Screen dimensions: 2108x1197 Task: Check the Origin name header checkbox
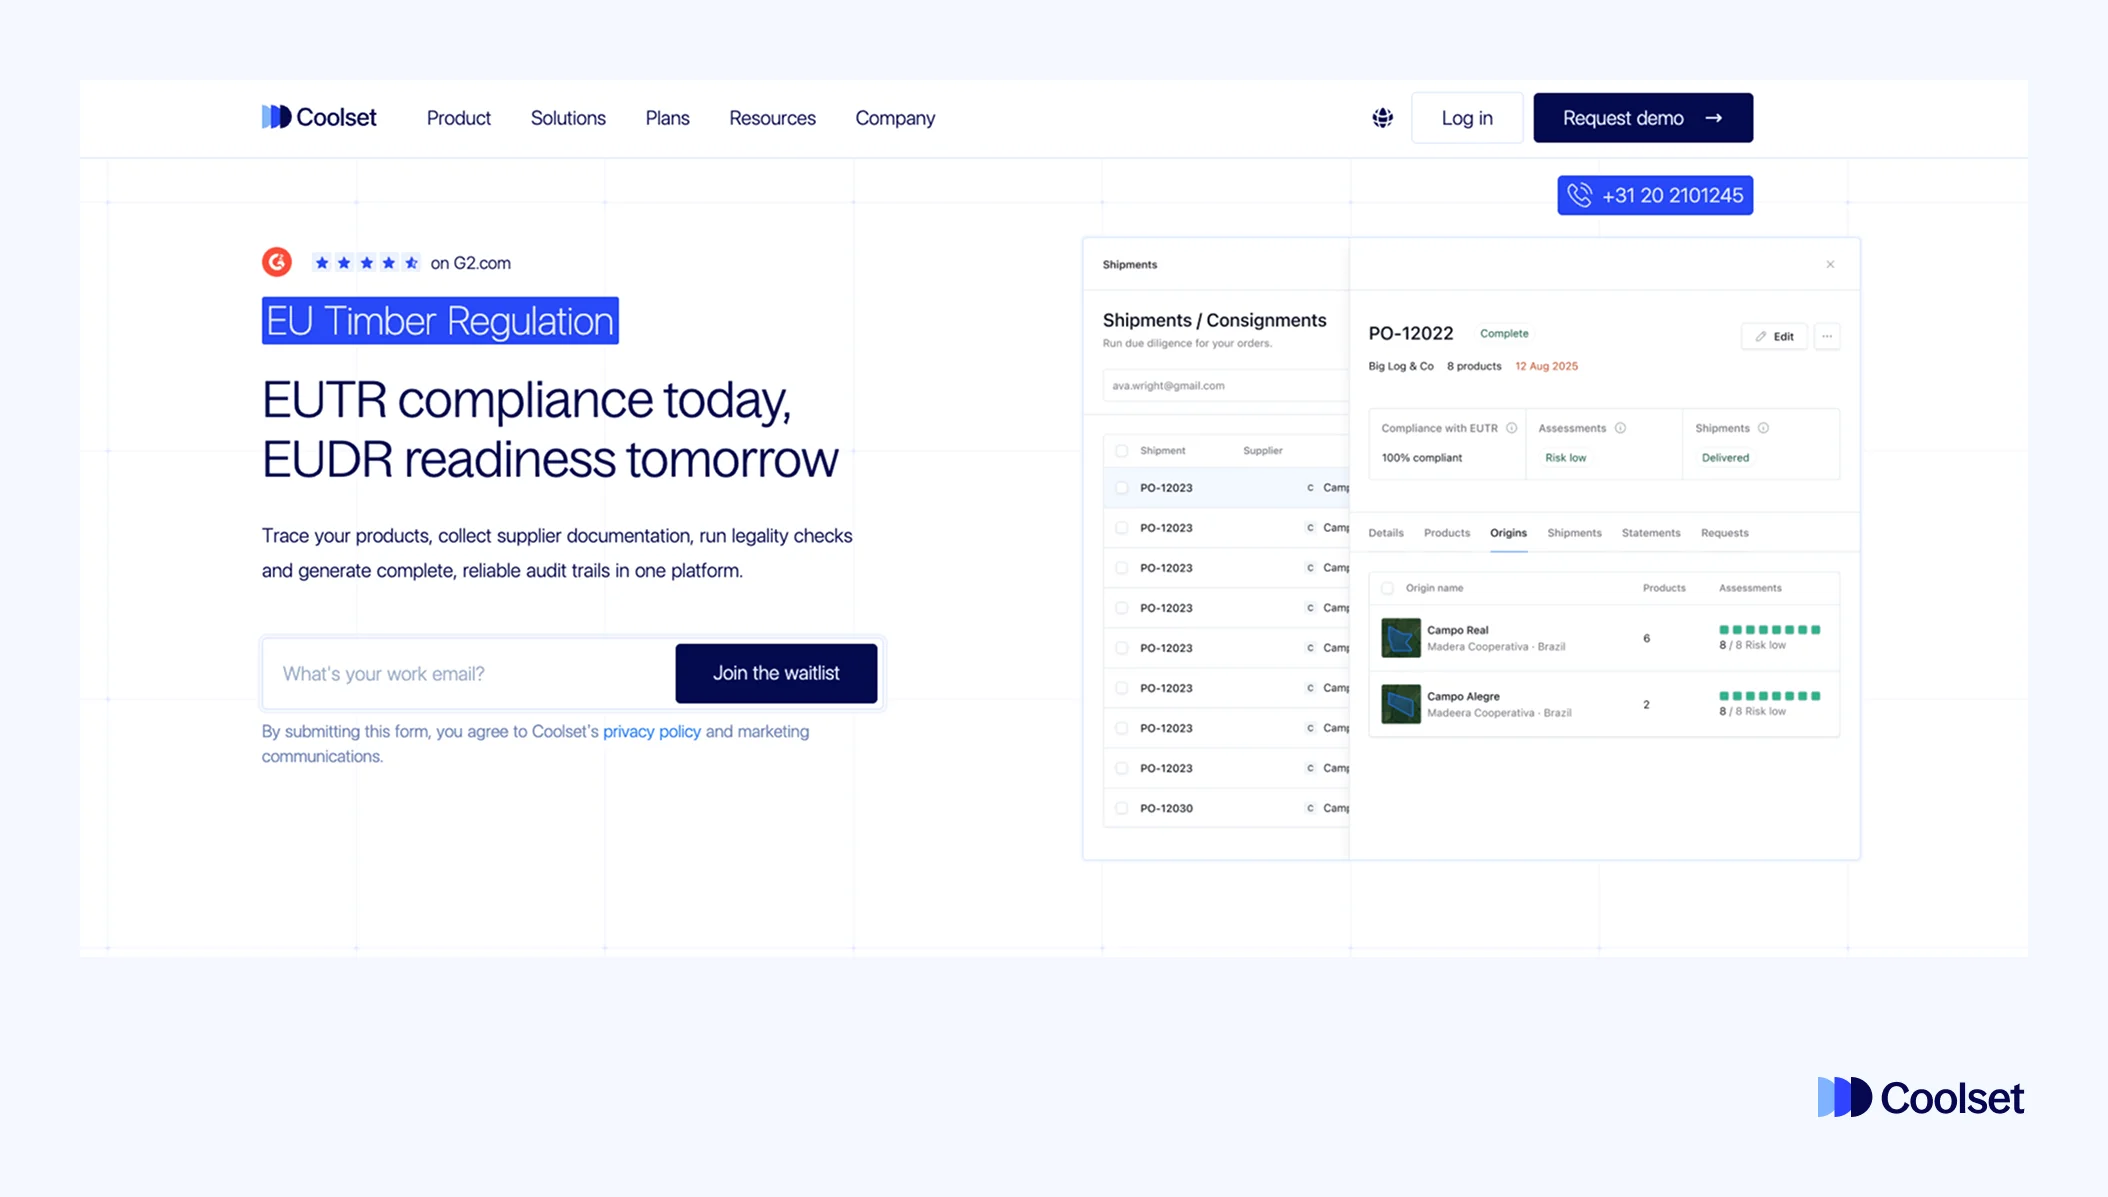(1387, 588)
